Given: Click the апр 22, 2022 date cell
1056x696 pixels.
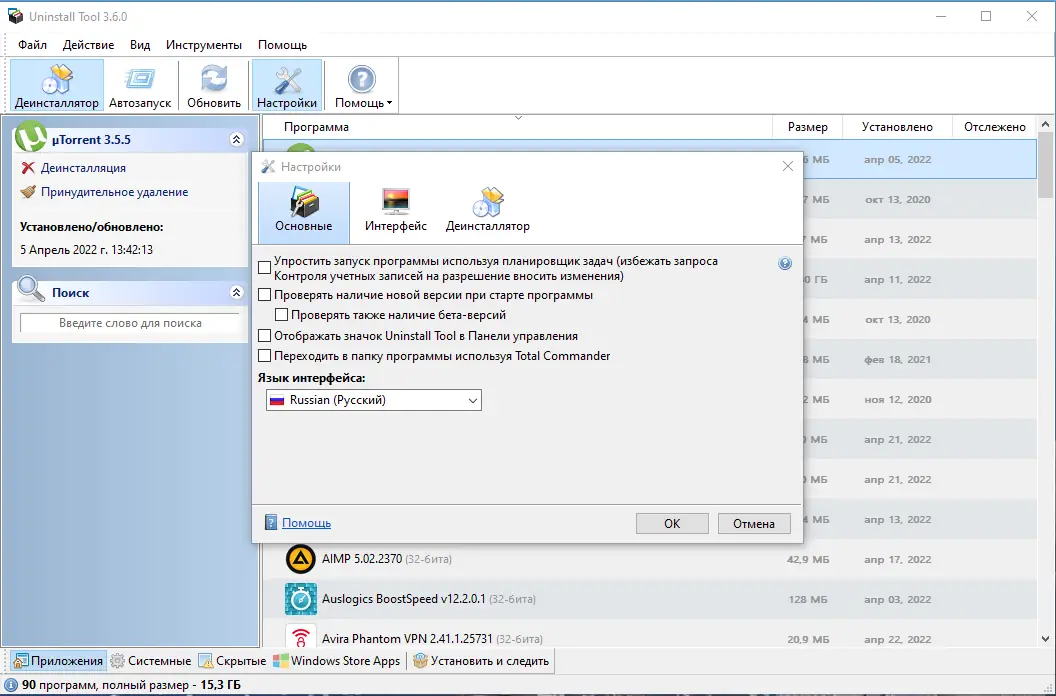Looking at the screenshot, I should 898,639.
